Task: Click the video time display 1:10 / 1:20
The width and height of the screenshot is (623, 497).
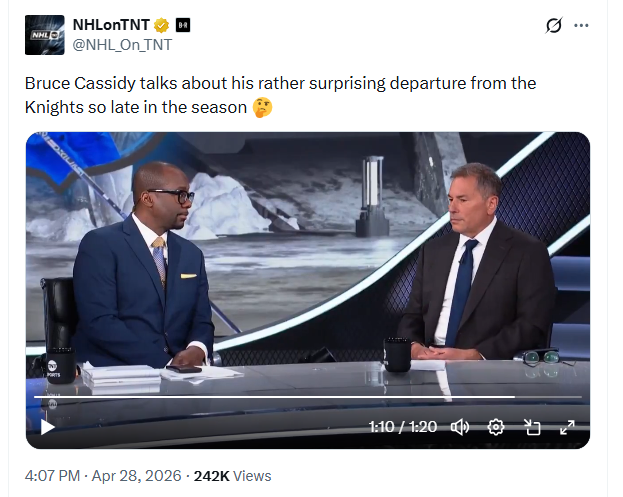Action: 402,427
